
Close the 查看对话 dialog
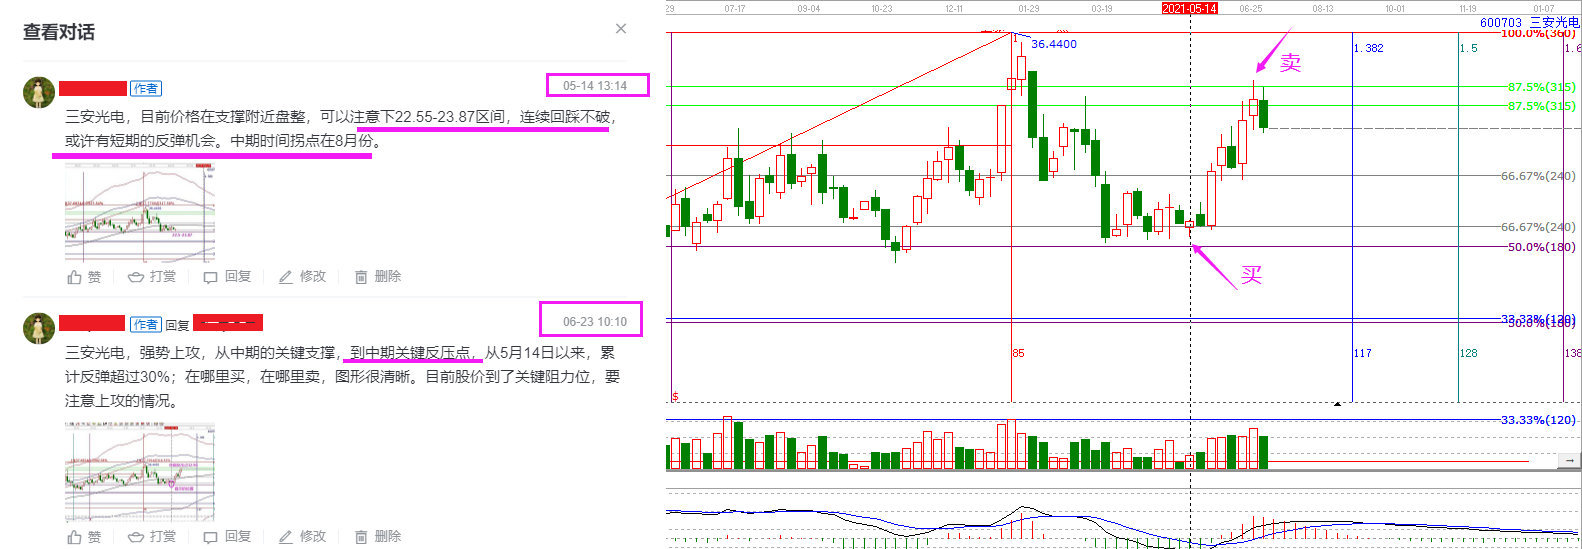(x=621, y=29)
